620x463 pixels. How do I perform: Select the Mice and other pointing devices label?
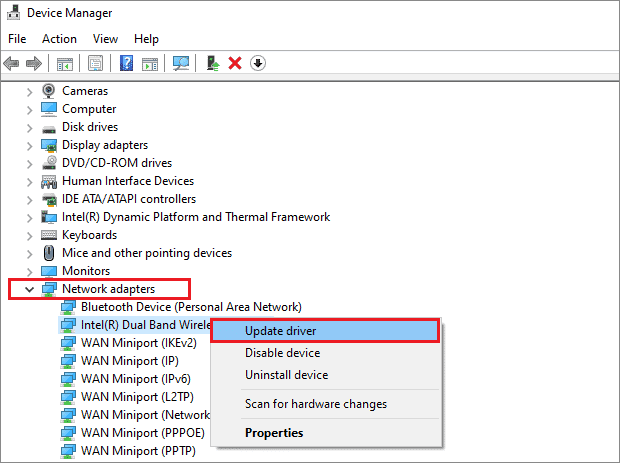tap(147, 253)
